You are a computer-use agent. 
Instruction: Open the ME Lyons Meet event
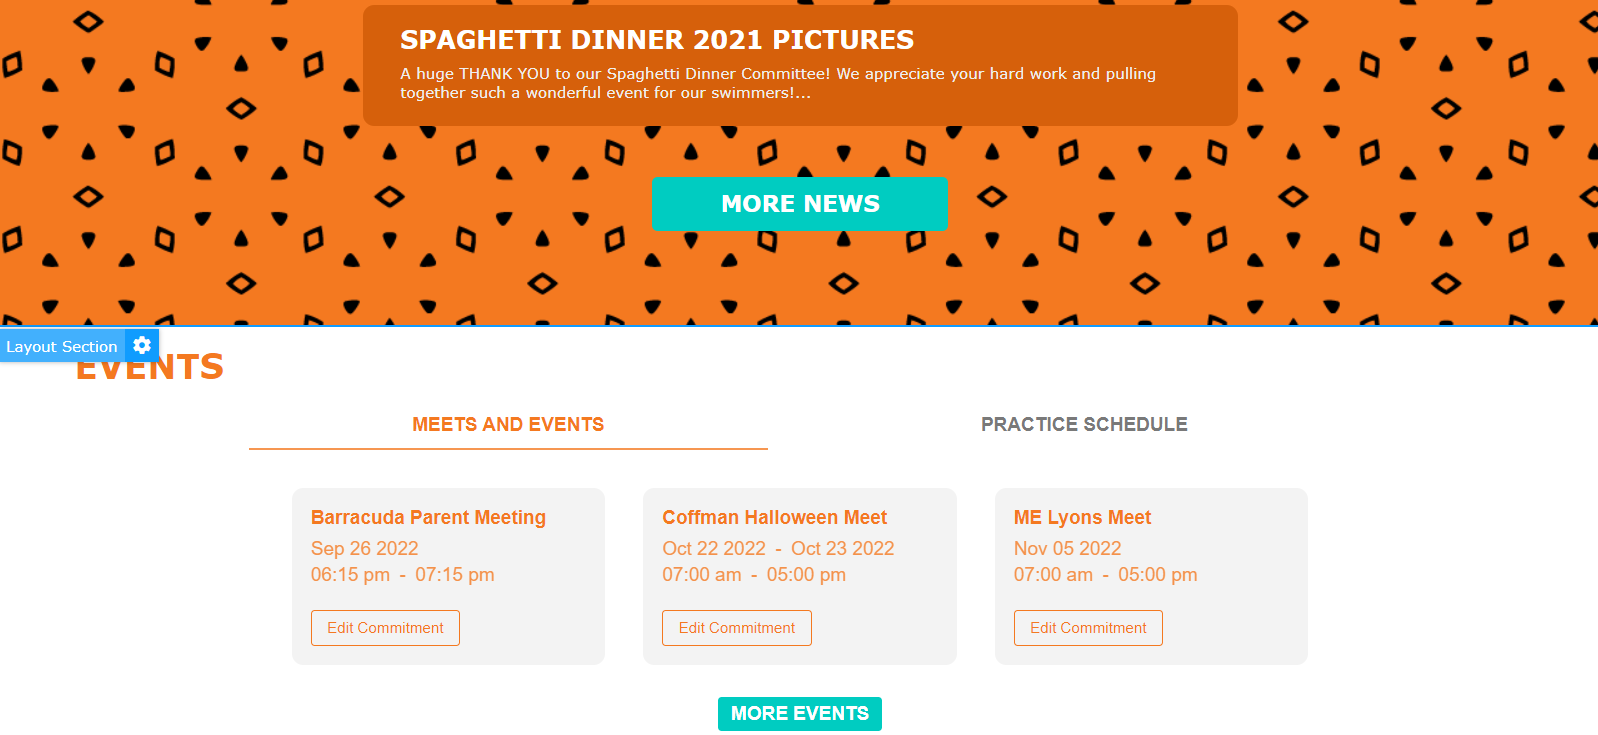click(x=1082, y=517)
